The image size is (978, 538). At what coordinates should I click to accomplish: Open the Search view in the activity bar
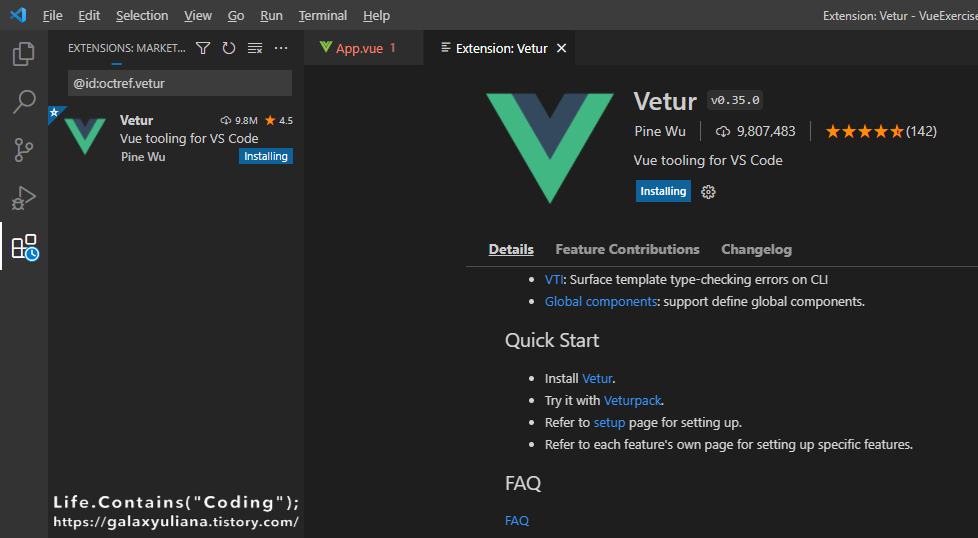pyautogui.click(x=24, y=102)
